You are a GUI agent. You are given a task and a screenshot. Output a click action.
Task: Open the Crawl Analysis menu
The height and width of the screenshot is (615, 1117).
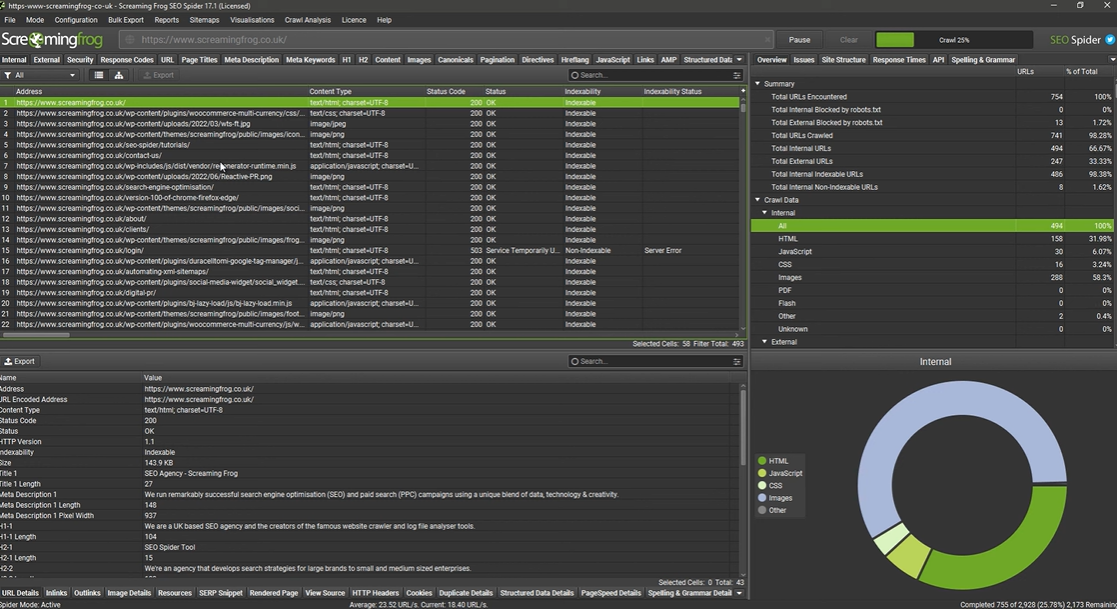point(308,20)
